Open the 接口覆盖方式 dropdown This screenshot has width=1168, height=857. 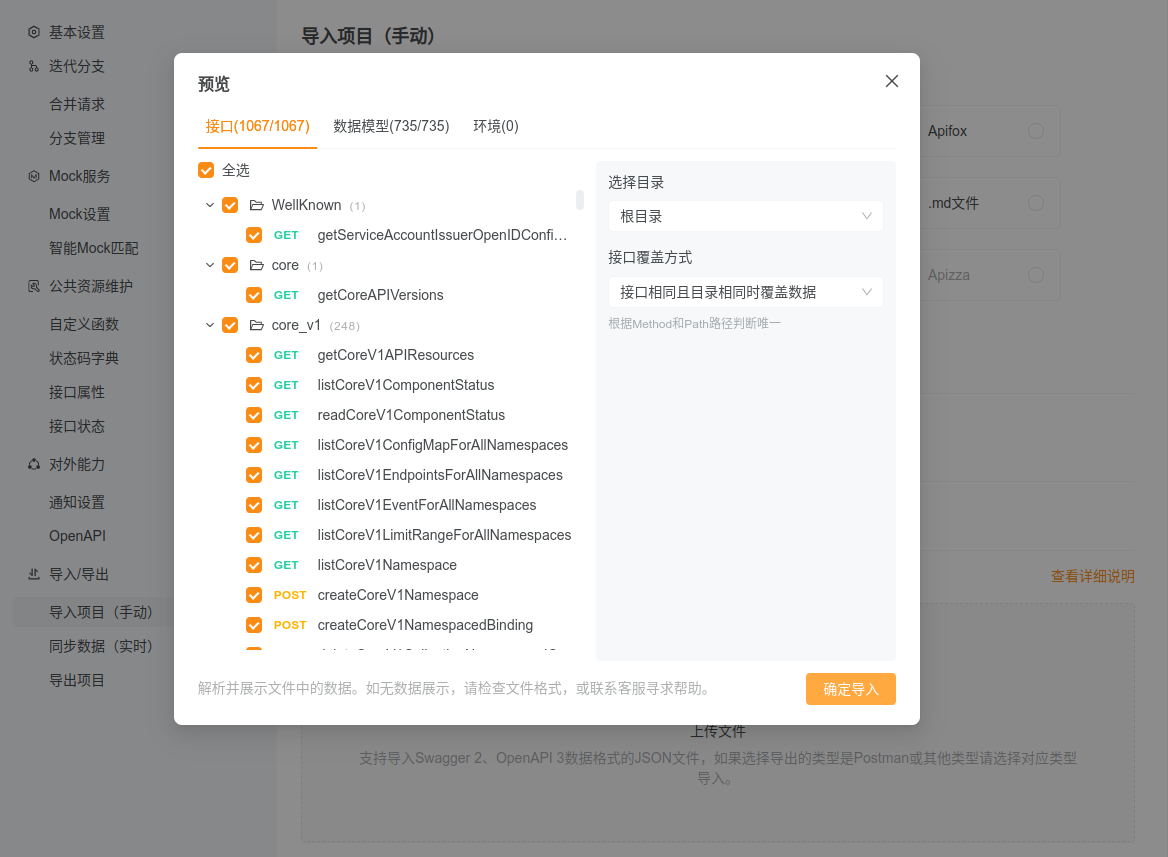745,291
